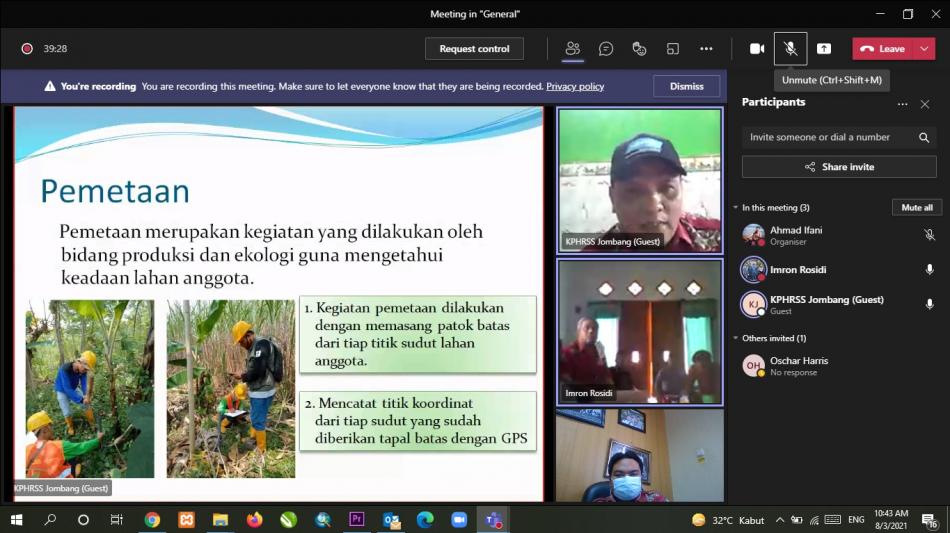Open Task View on the taskbar

(x=117, y=520)
